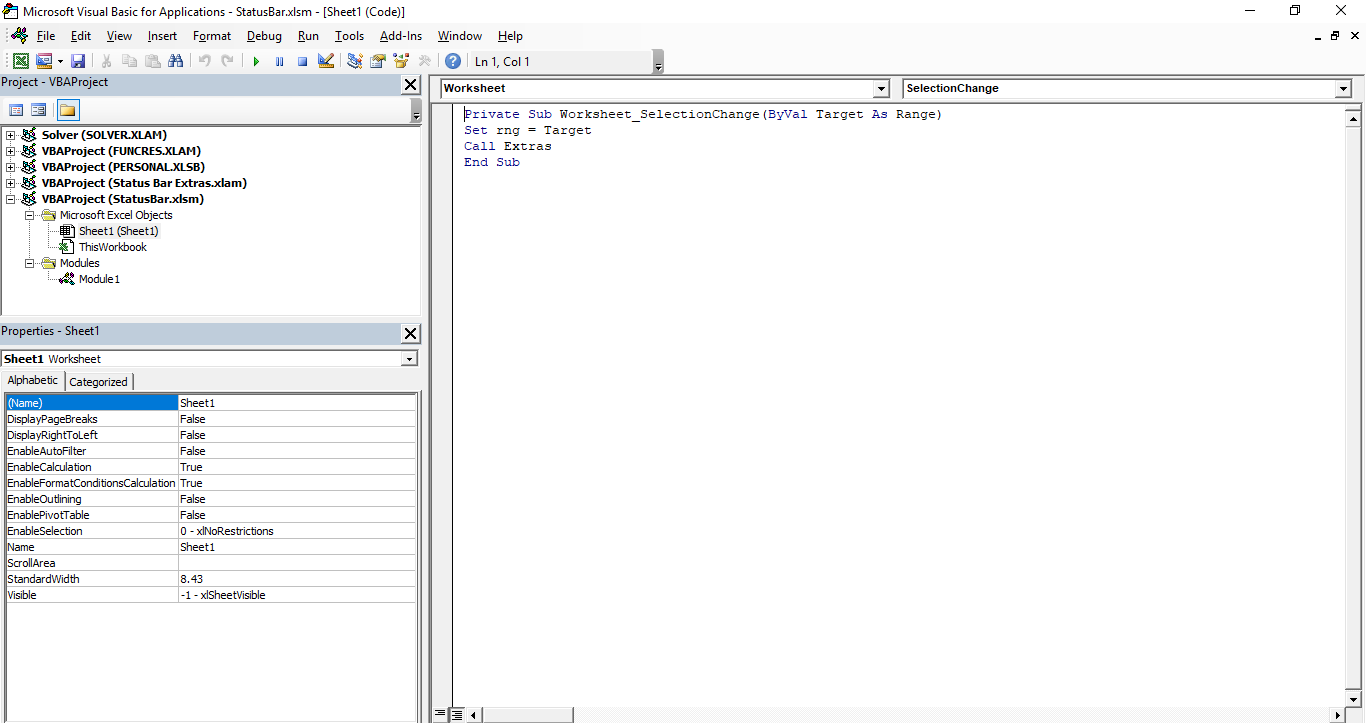This screenshot has height=723, width=1366.
Task: Open Project Explorer from toolbar icon
Action: [x=355, y=61]
